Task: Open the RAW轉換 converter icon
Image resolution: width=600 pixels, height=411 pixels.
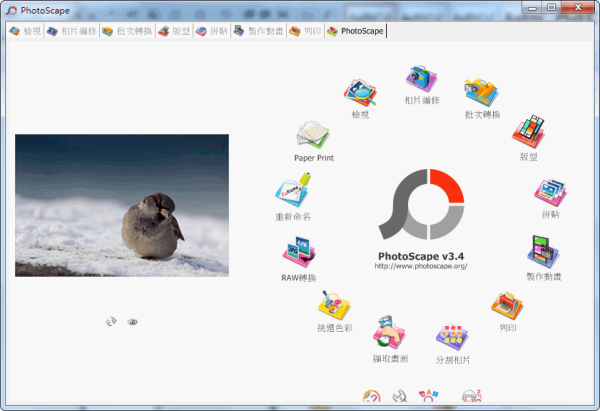Action: (x=299, y=253)
